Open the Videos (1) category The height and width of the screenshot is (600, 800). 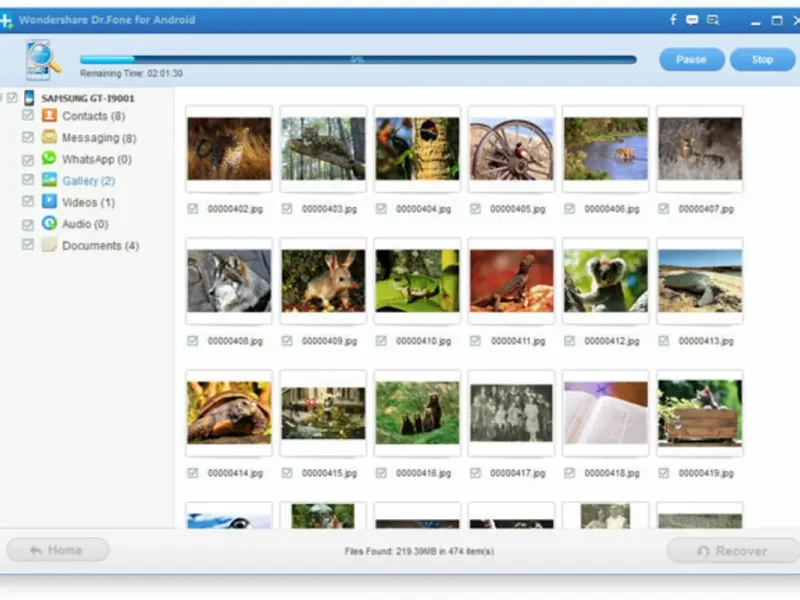[88, 203]
